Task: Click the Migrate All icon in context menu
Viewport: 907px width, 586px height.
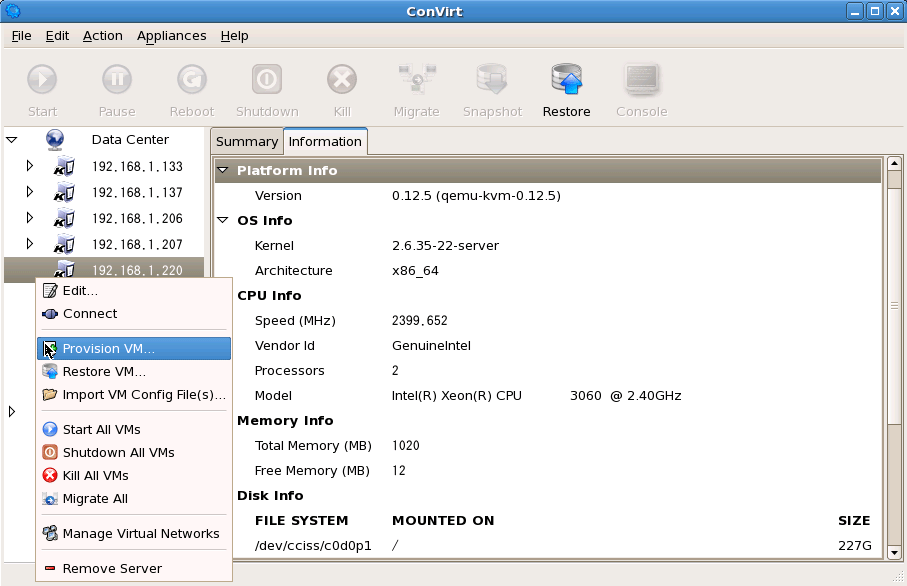Action: (50, 499)
